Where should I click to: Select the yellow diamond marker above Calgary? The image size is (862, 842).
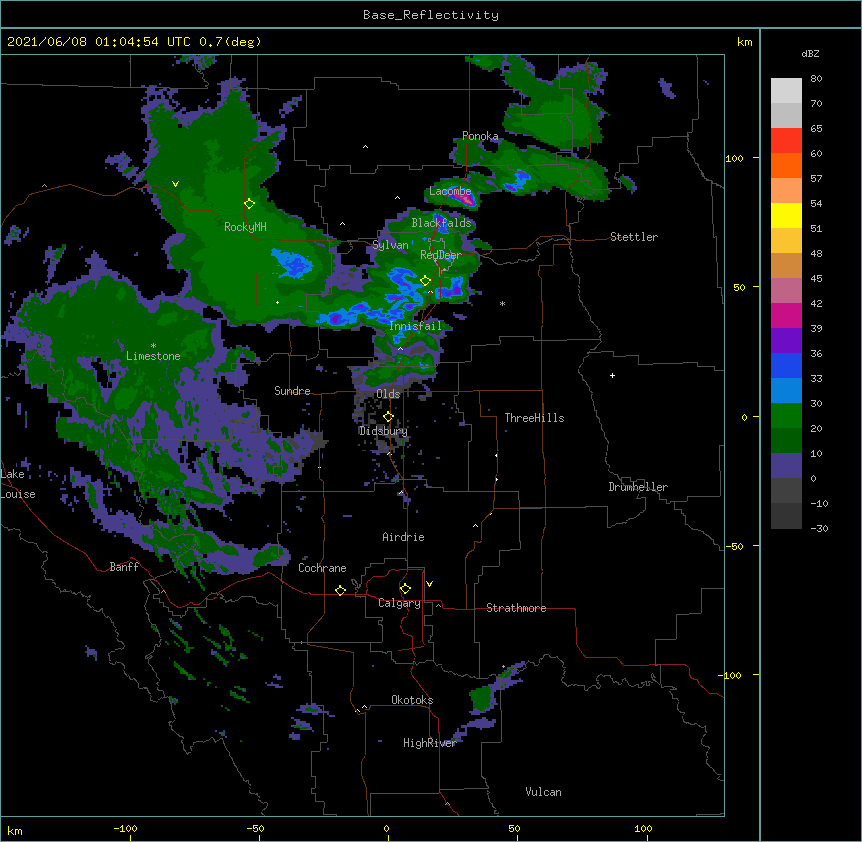[x=405, y=589]
